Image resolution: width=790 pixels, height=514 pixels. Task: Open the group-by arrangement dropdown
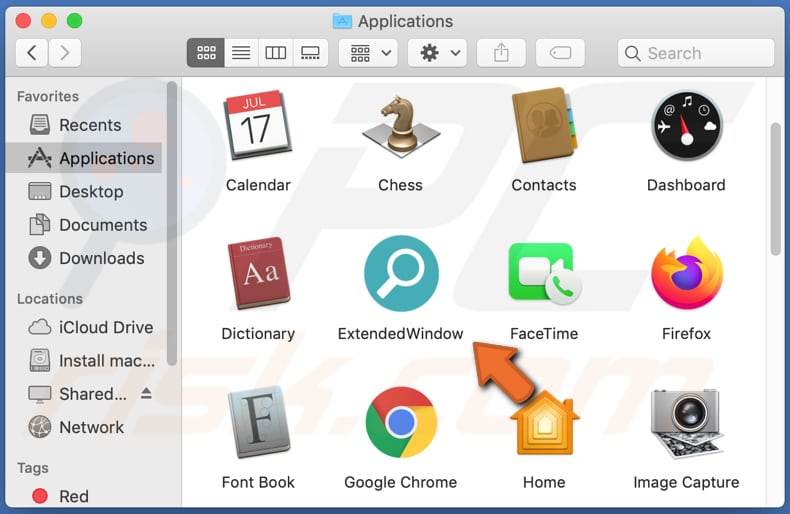click(x=368, y=53)
